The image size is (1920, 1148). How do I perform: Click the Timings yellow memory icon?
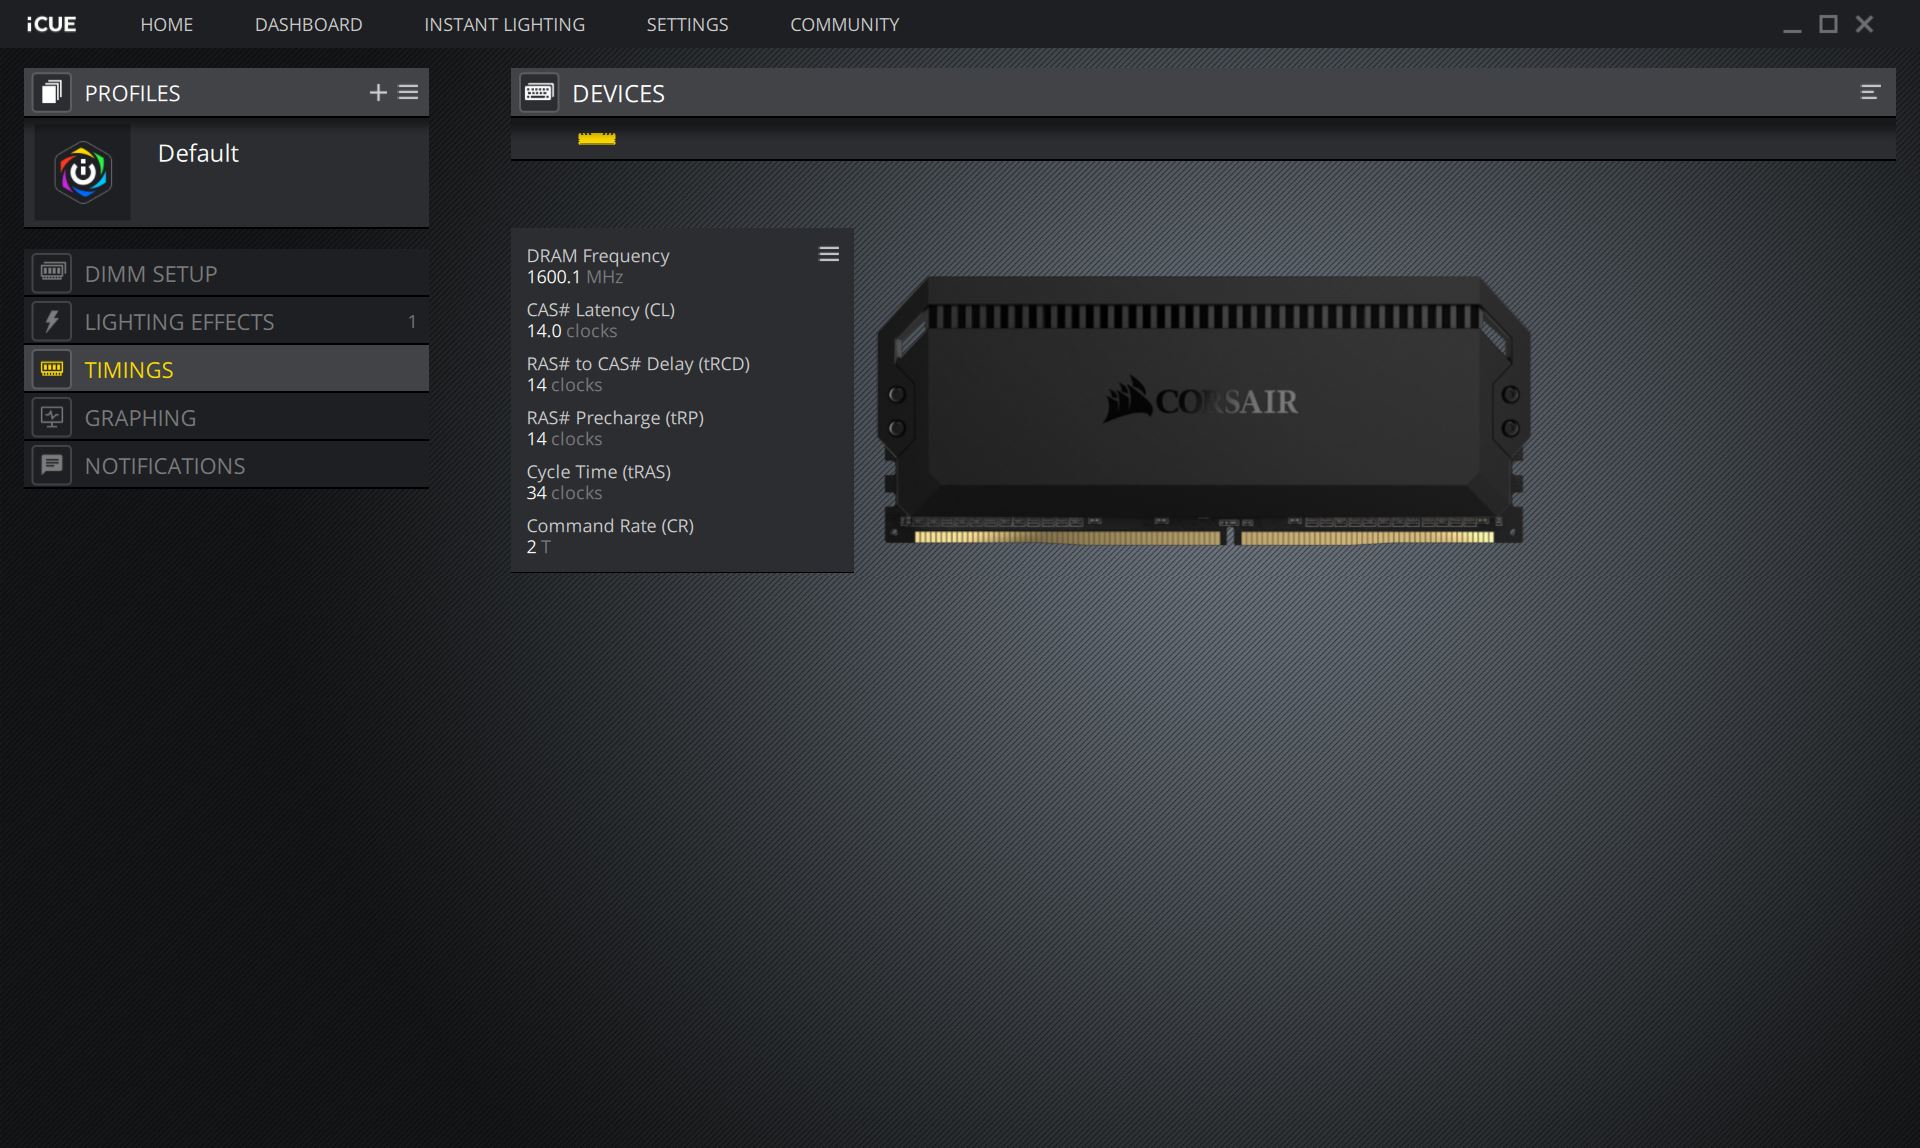[52, 369]
